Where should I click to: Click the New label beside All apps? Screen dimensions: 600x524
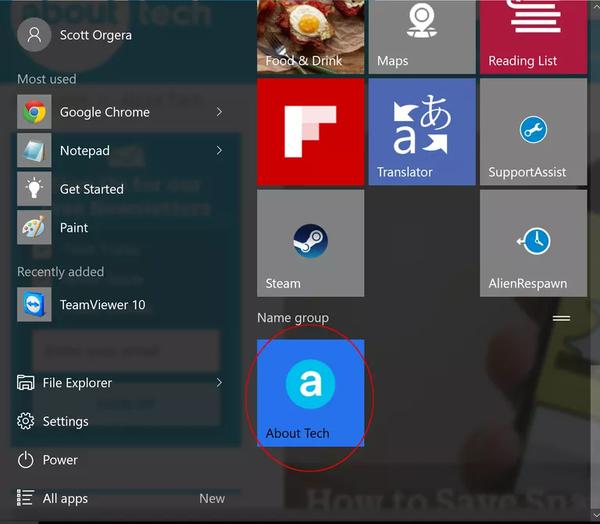click(x=212, y=498)
